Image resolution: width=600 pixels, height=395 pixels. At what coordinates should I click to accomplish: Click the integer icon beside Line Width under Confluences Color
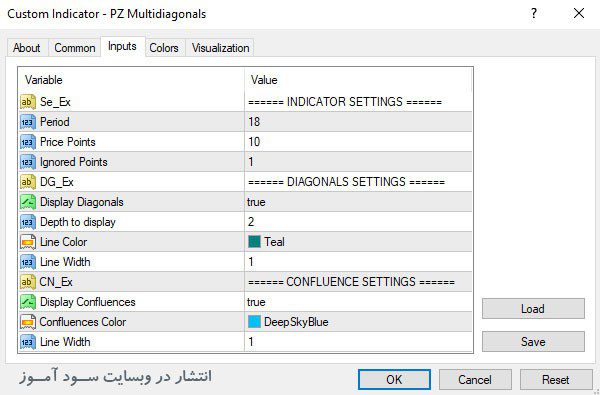tap(28, 342)
